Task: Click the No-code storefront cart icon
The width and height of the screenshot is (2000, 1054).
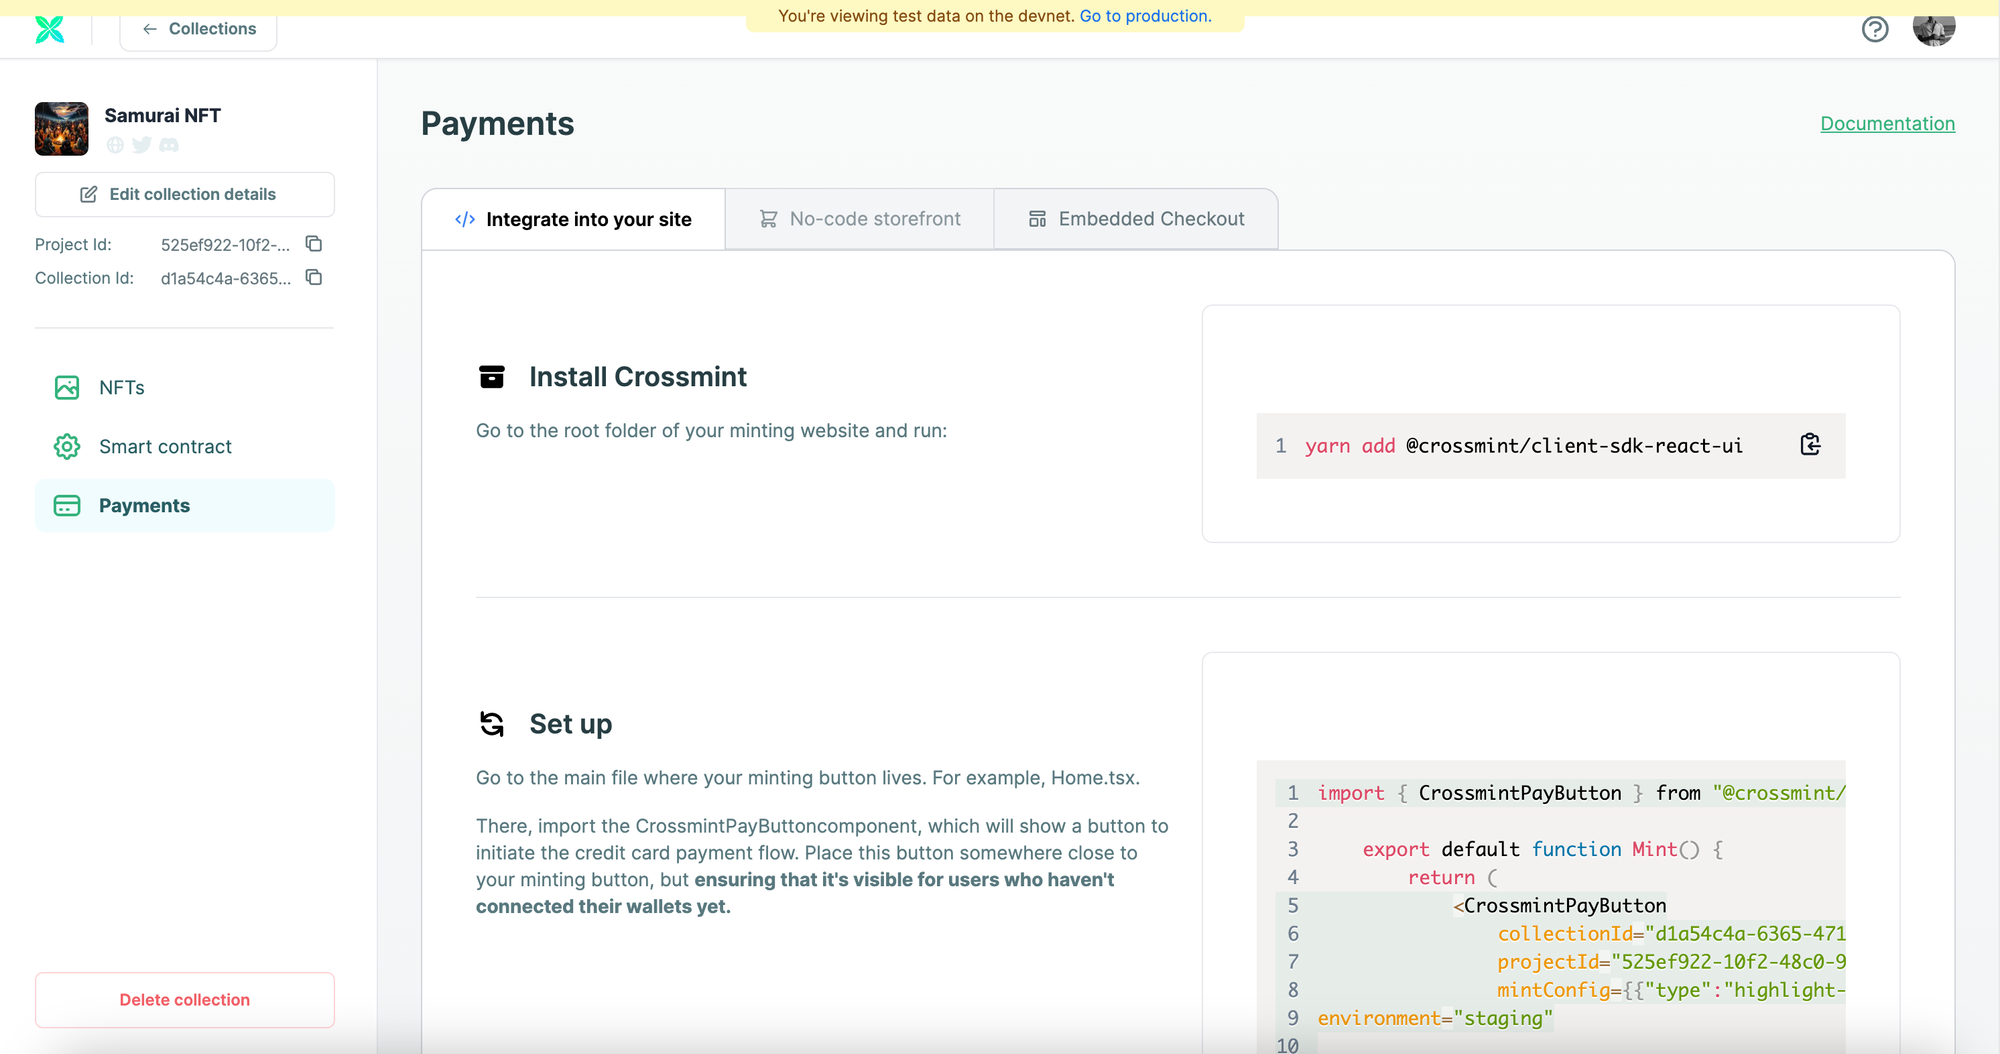Action: click(x=768, y=219)
